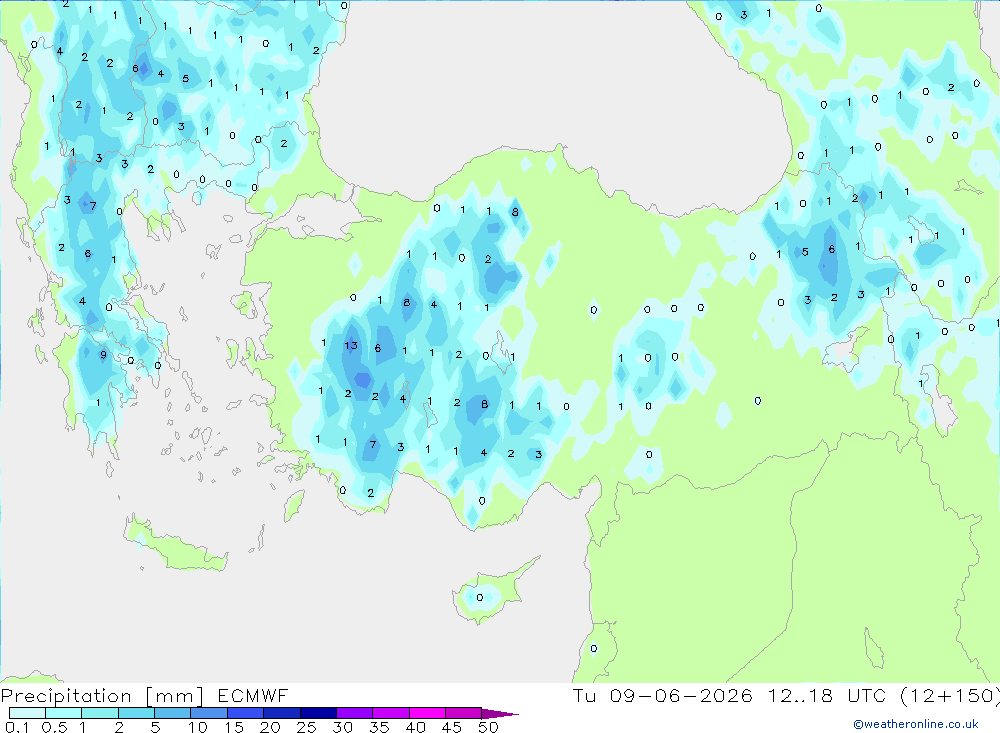Click the '50' legend scale label
The image size is (1000, 733).
coord(488,727)
